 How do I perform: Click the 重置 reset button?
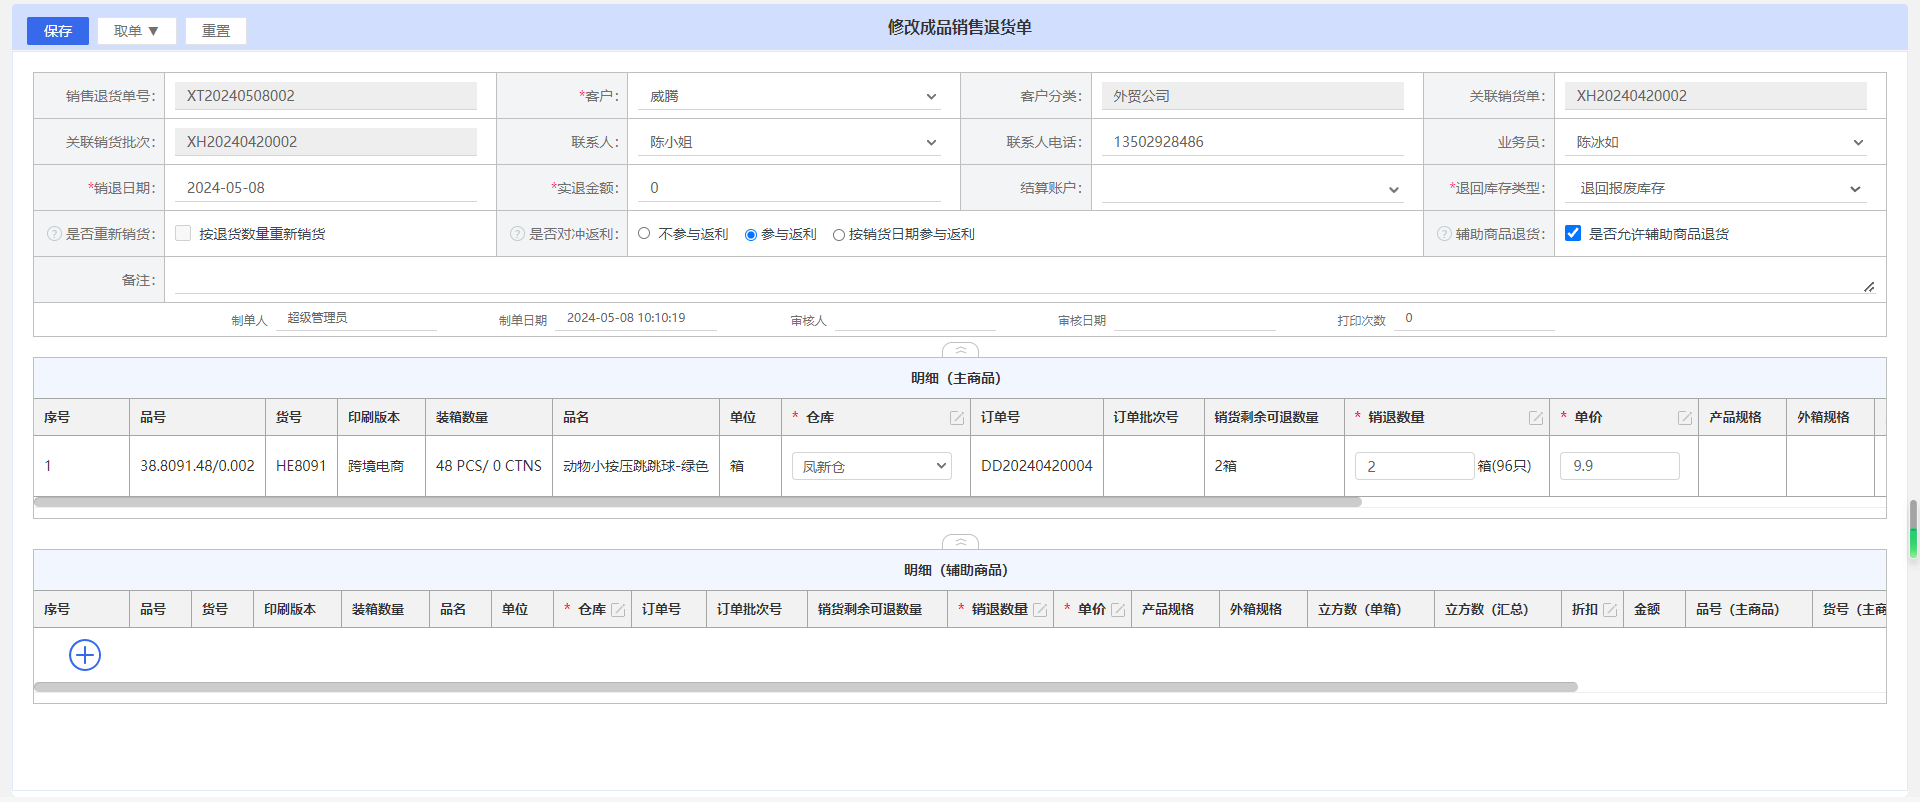(216, 31)
